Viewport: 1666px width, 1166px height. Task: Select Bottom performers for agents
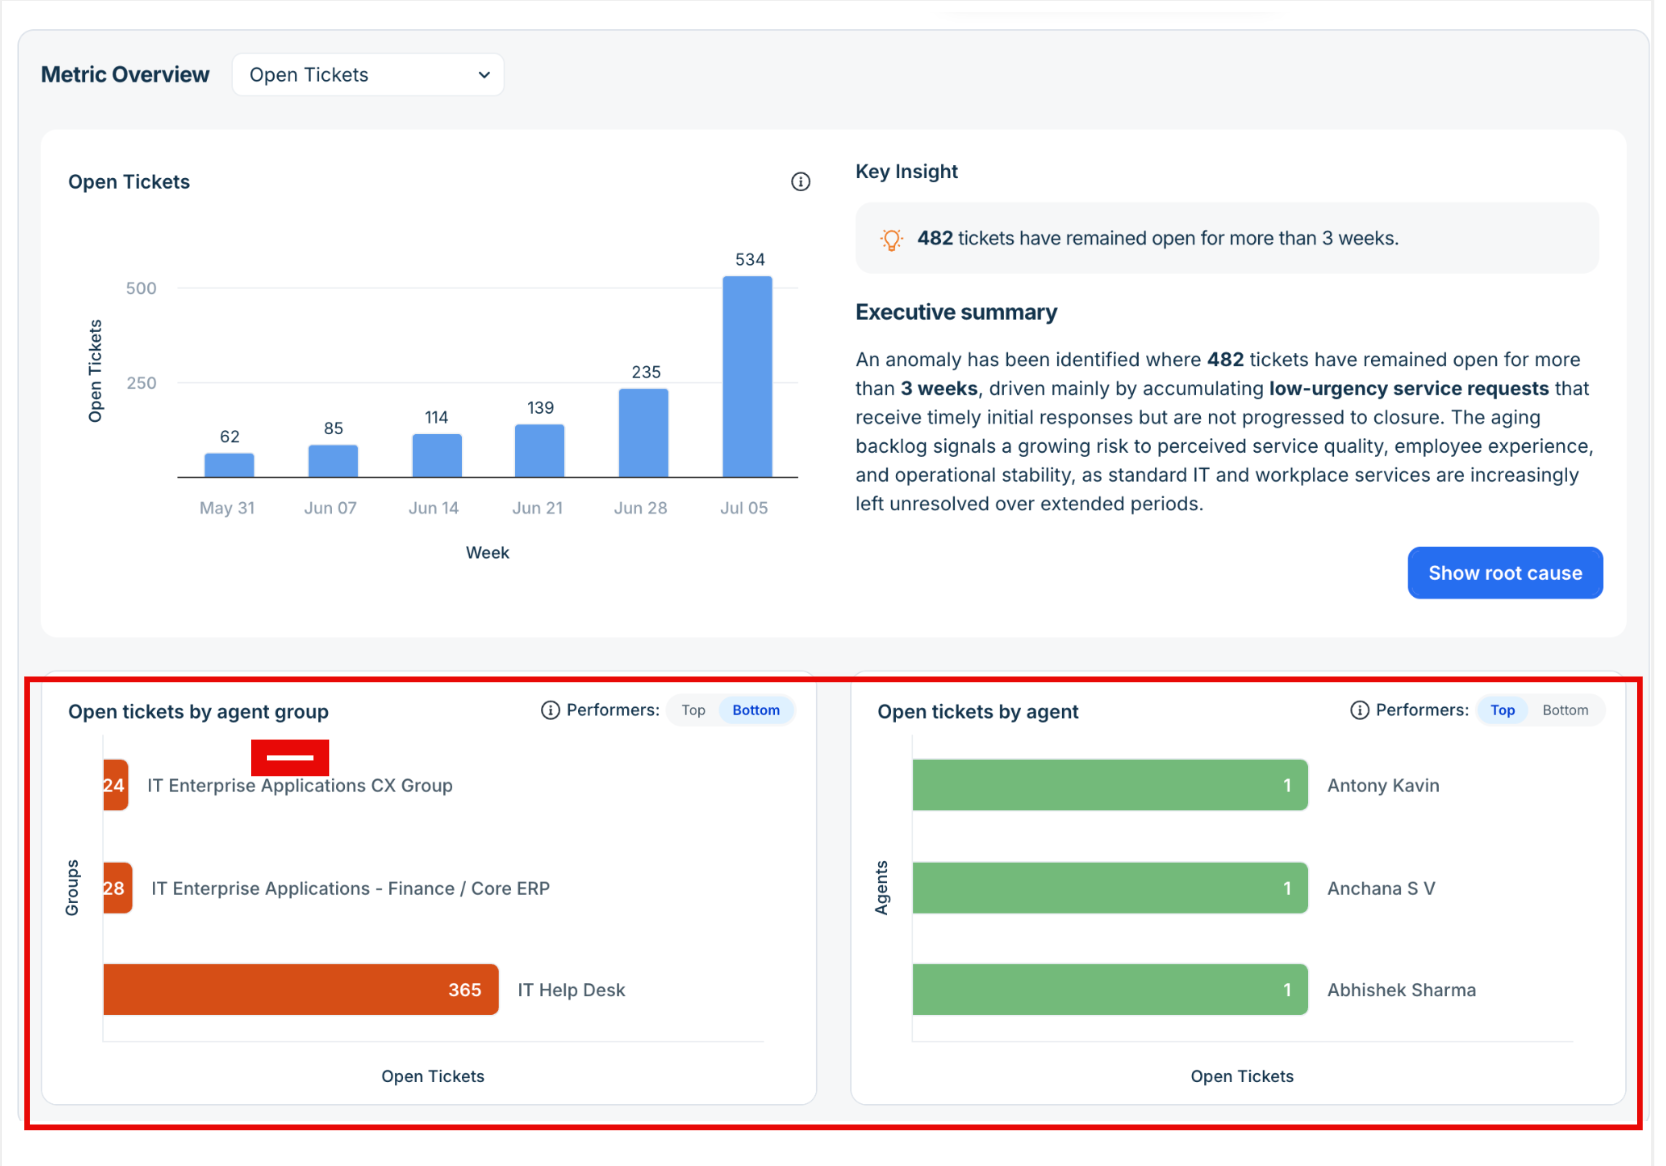point(1565,710)
